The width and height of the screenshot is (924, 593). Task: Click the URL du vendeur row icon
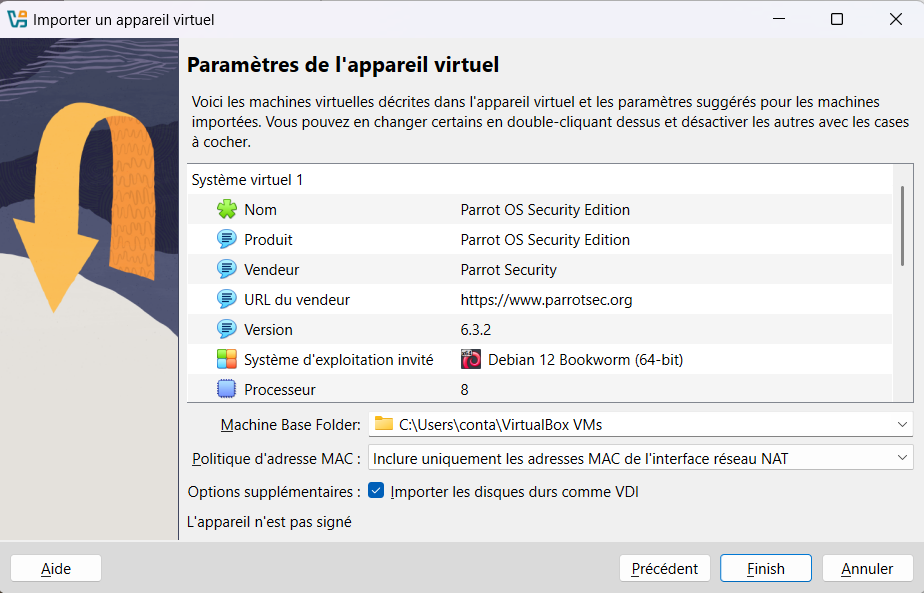[227, 299]
